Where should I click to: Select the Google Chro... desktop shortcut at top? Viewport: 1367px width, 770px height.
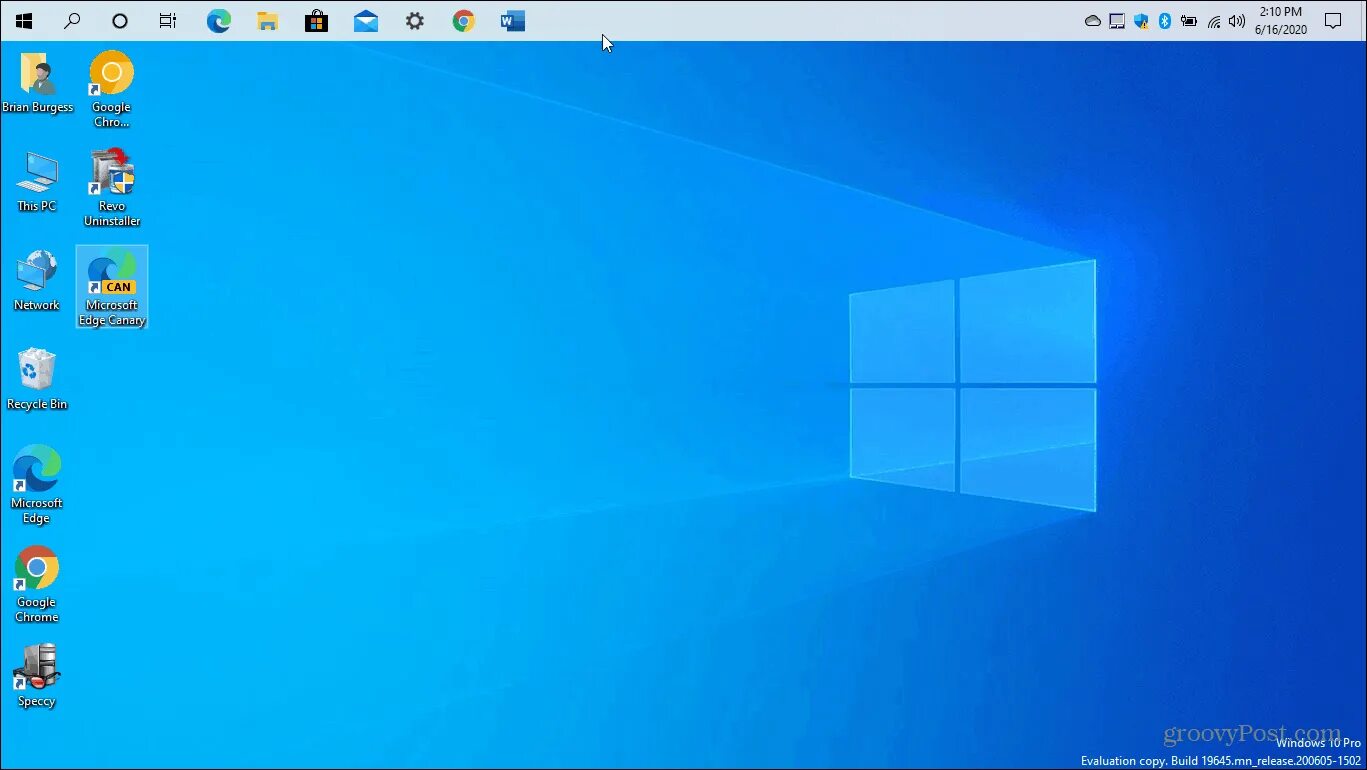[x=111, y=89]
